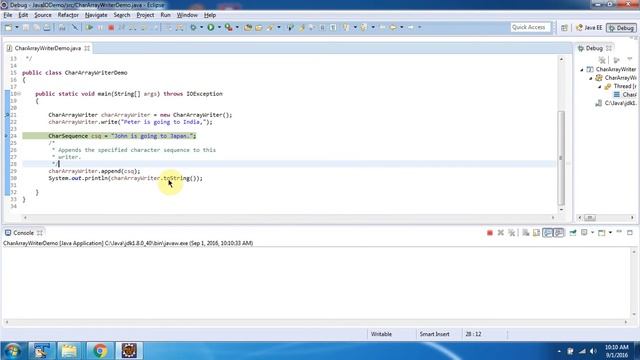This screenshot has width=640, height=360.
Task: Click the volume icon in system tray
Action: click(x=593, y=351)
